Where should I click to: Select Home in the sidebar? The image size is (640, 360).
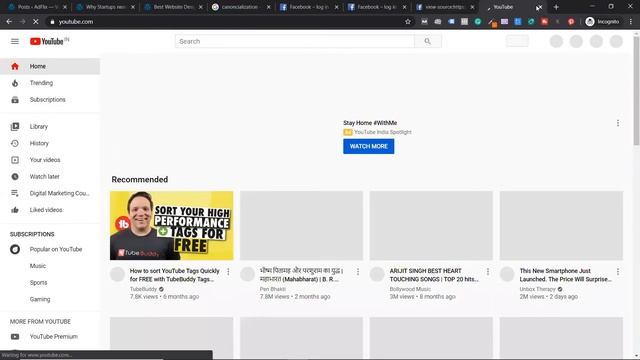[x=50, y=66]
